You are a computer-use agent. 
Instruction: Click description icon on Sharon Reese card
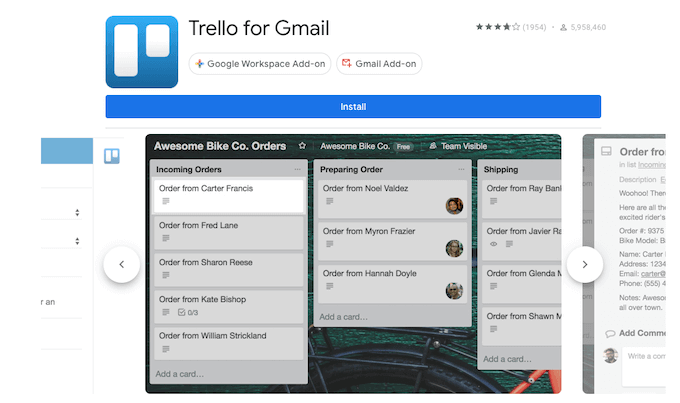[x=166, y=275]
